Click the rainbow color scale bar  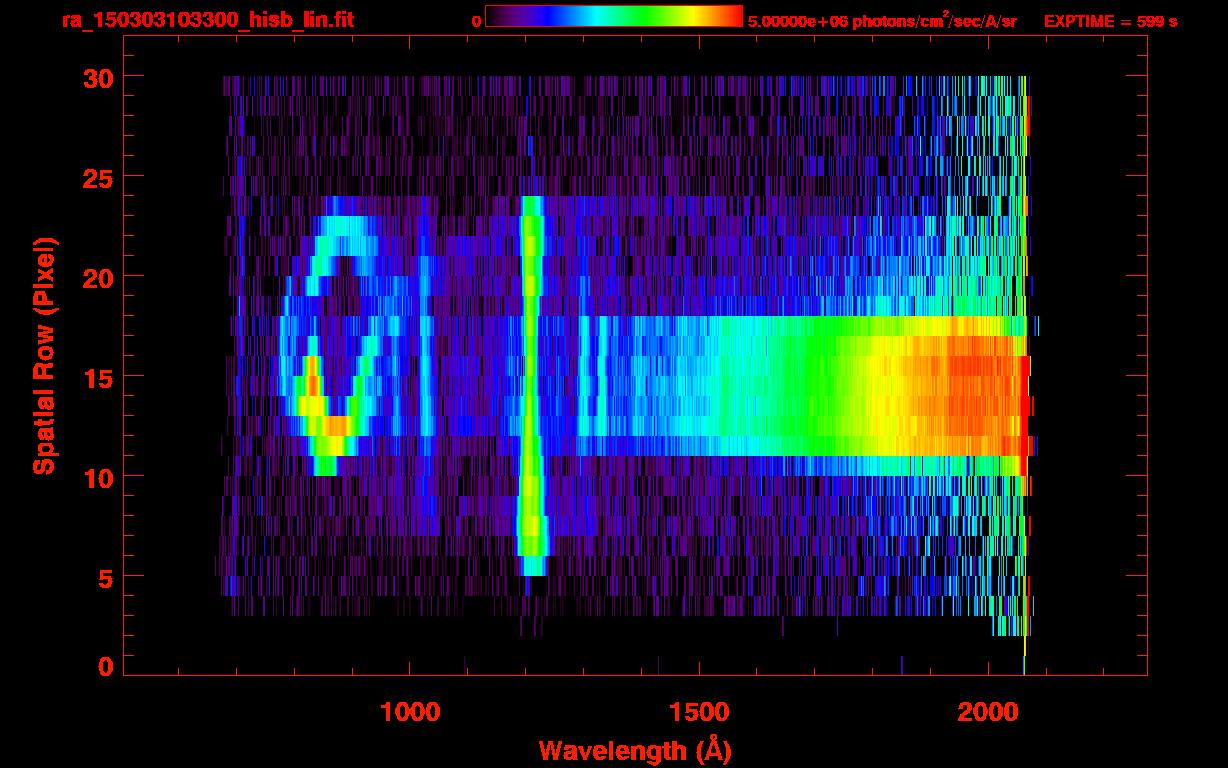click(x=614, y=16)
